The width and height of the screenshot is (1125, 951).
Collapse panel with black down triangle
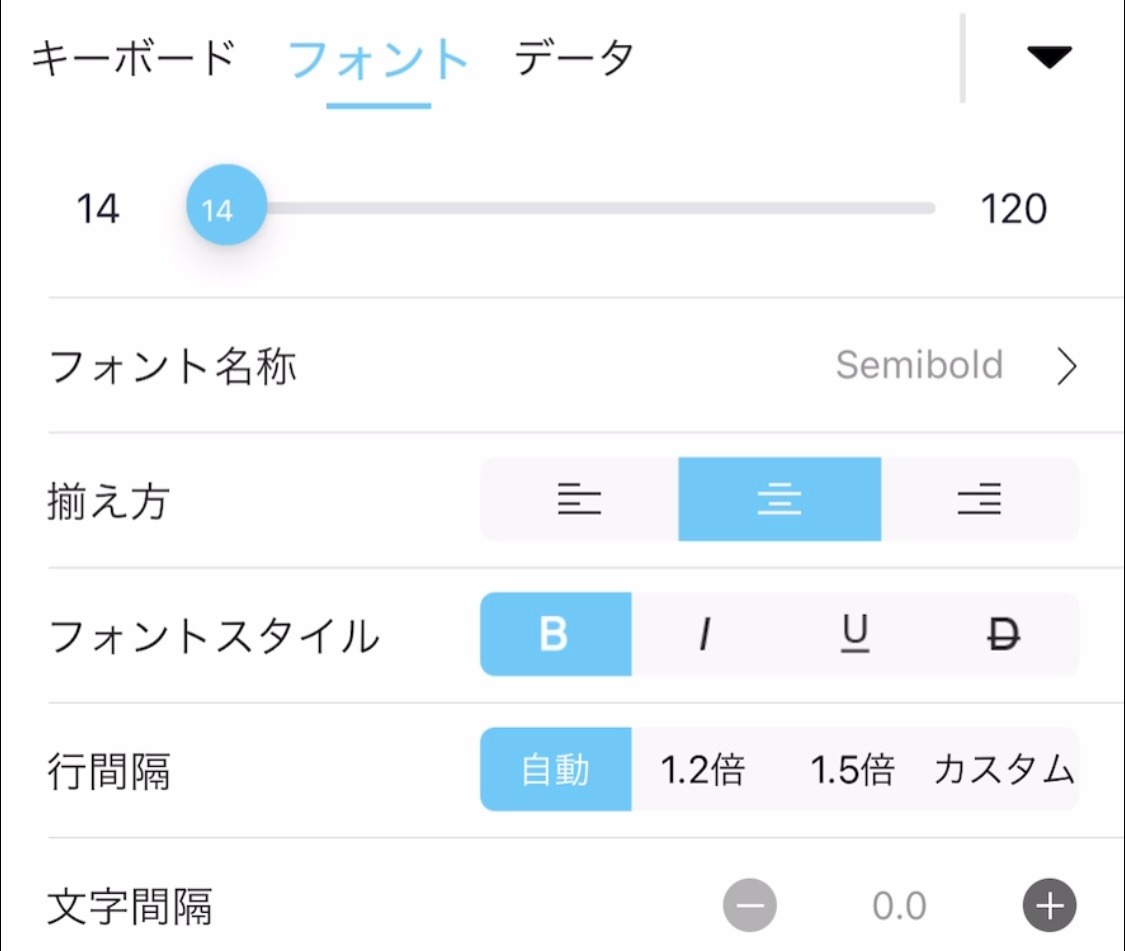[1050, 57]
